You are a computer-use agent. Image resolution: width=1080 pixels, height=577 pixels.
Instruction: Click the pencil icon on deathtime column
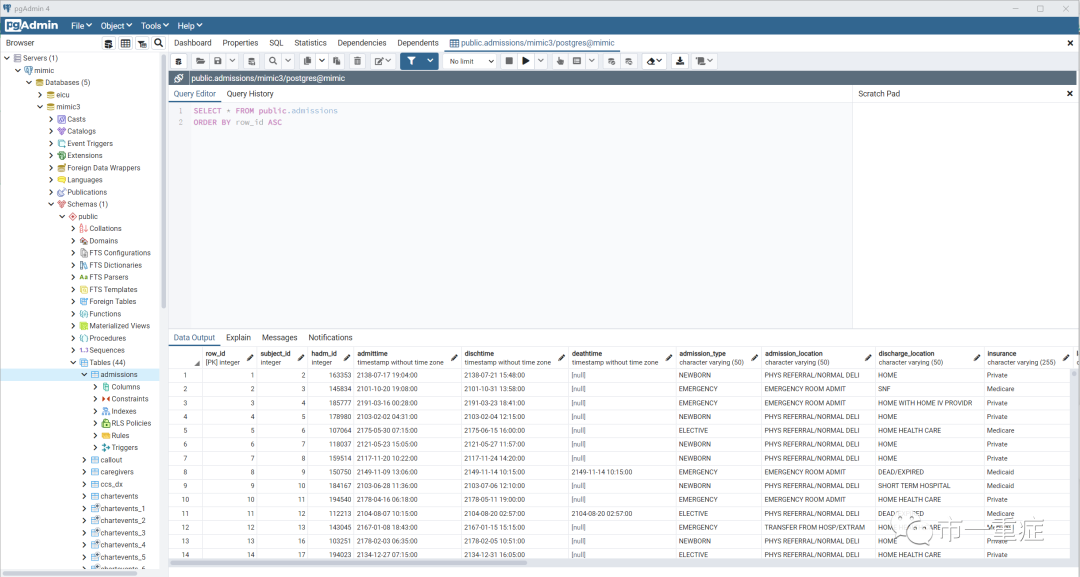tap(669, 357)
